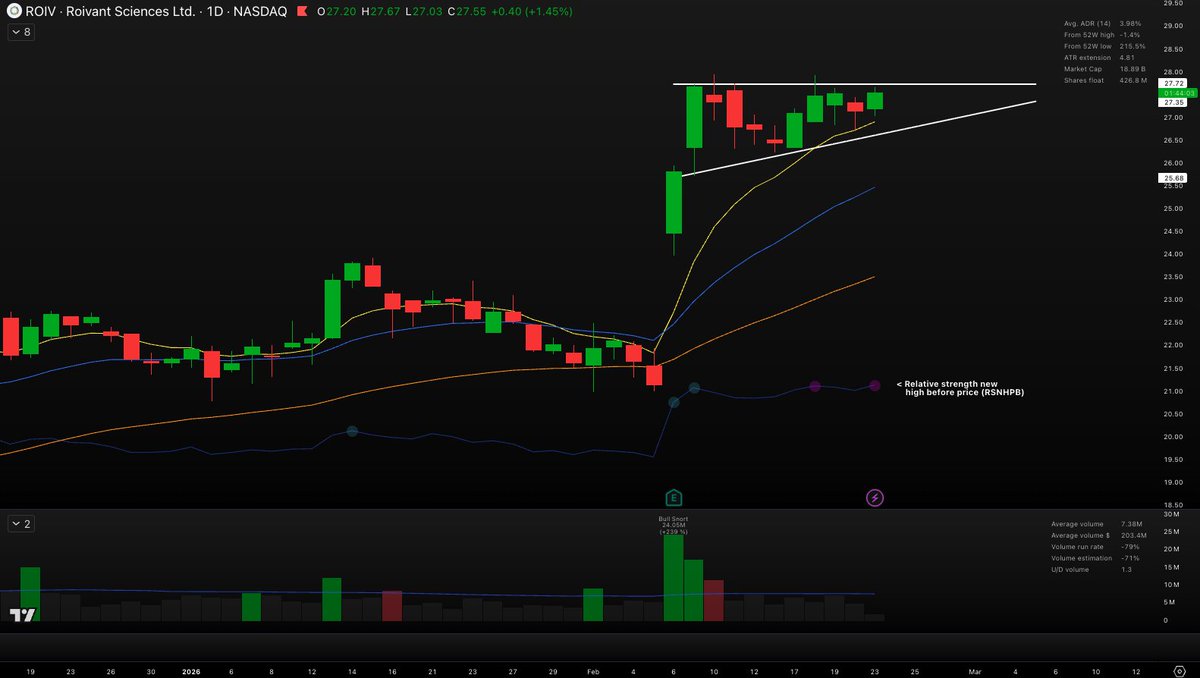Click the Bull Snort 24.05M volume annotation
This screenshot has width=1200, height=678.
click(674, 524)
